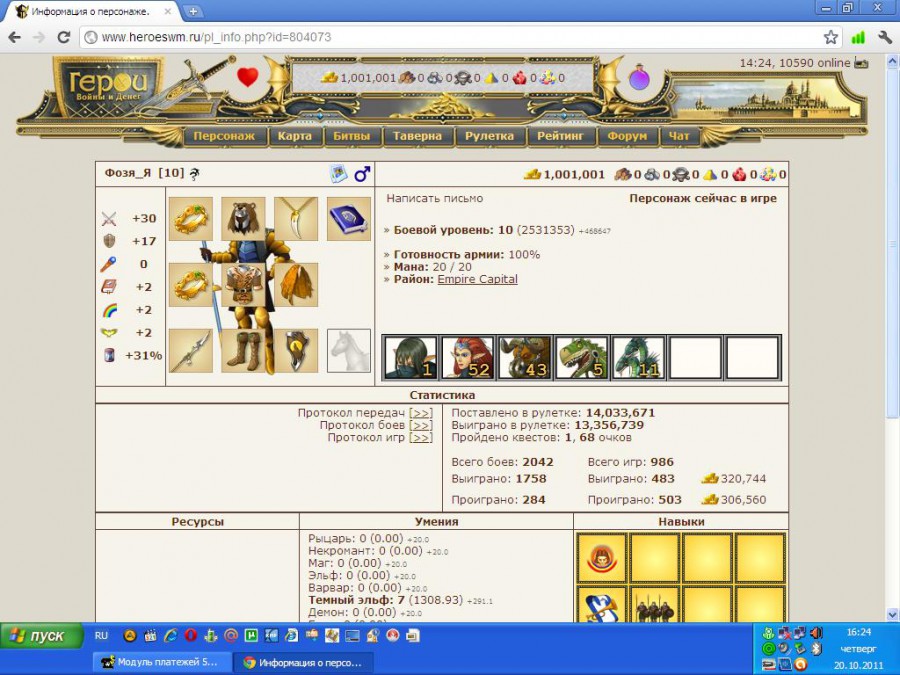
Task: Open army unit thumbnail with count 43
Action: (525, 358)
